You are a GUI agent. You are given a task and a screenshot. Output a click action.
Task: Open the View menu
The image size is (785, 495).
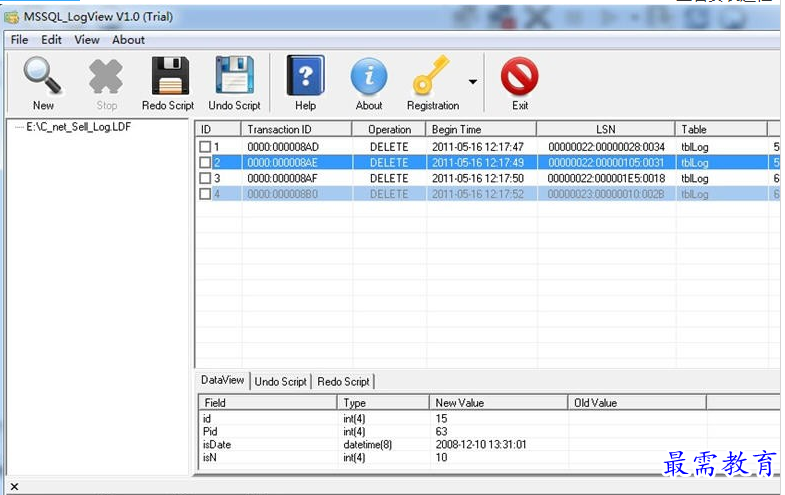[x=87, y=40]
